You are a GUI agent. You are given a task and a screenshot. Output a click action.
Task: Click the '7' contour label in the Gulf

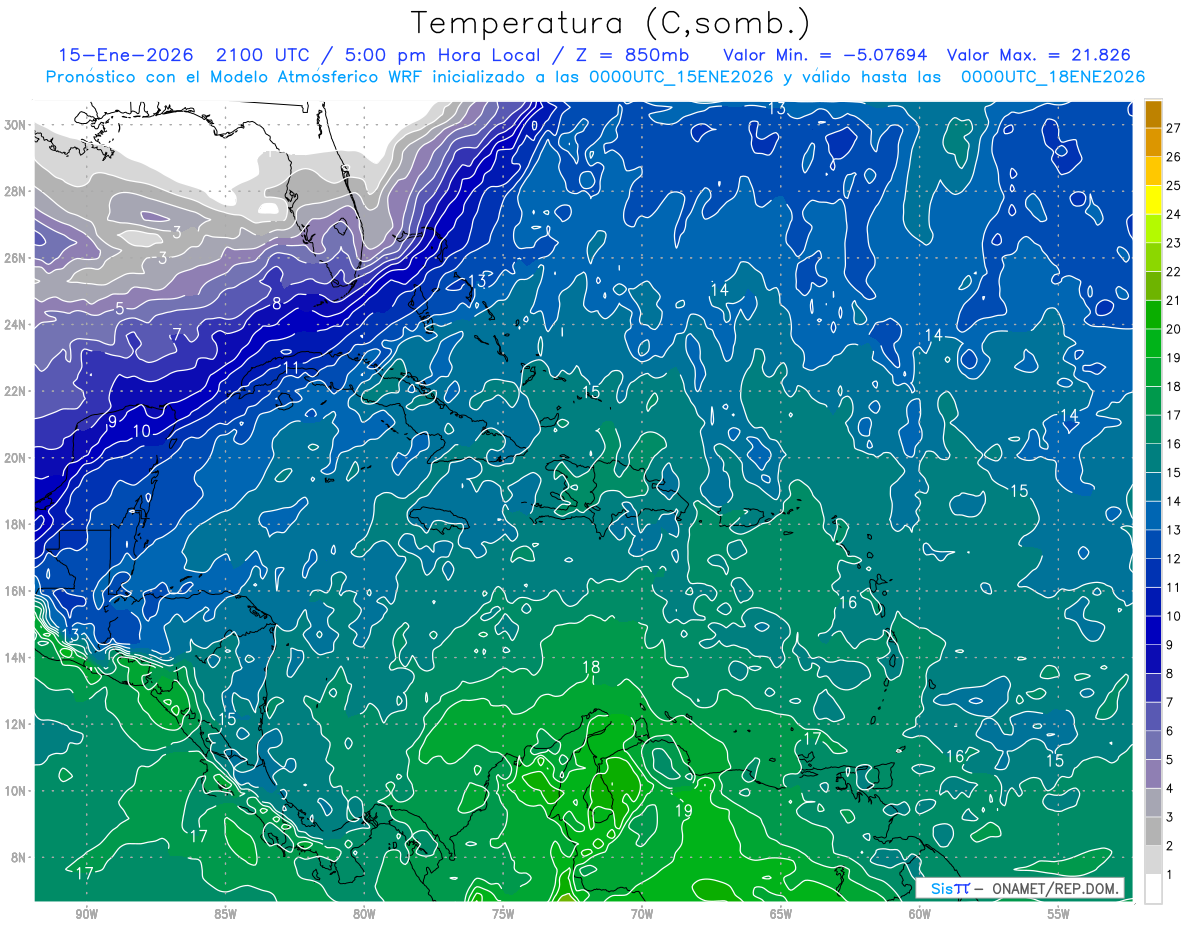176,334
